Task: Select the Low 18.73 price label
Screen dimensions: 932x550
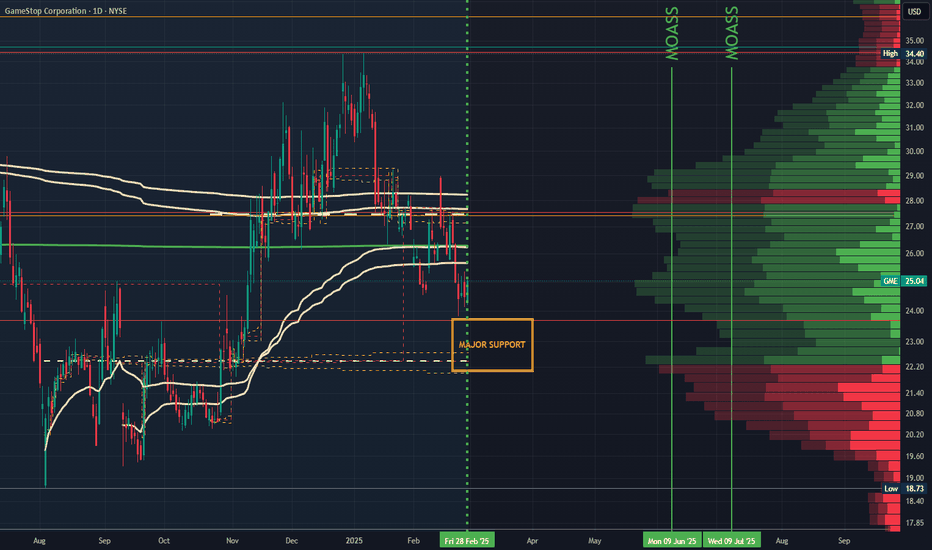Action: tap(903, 488)
